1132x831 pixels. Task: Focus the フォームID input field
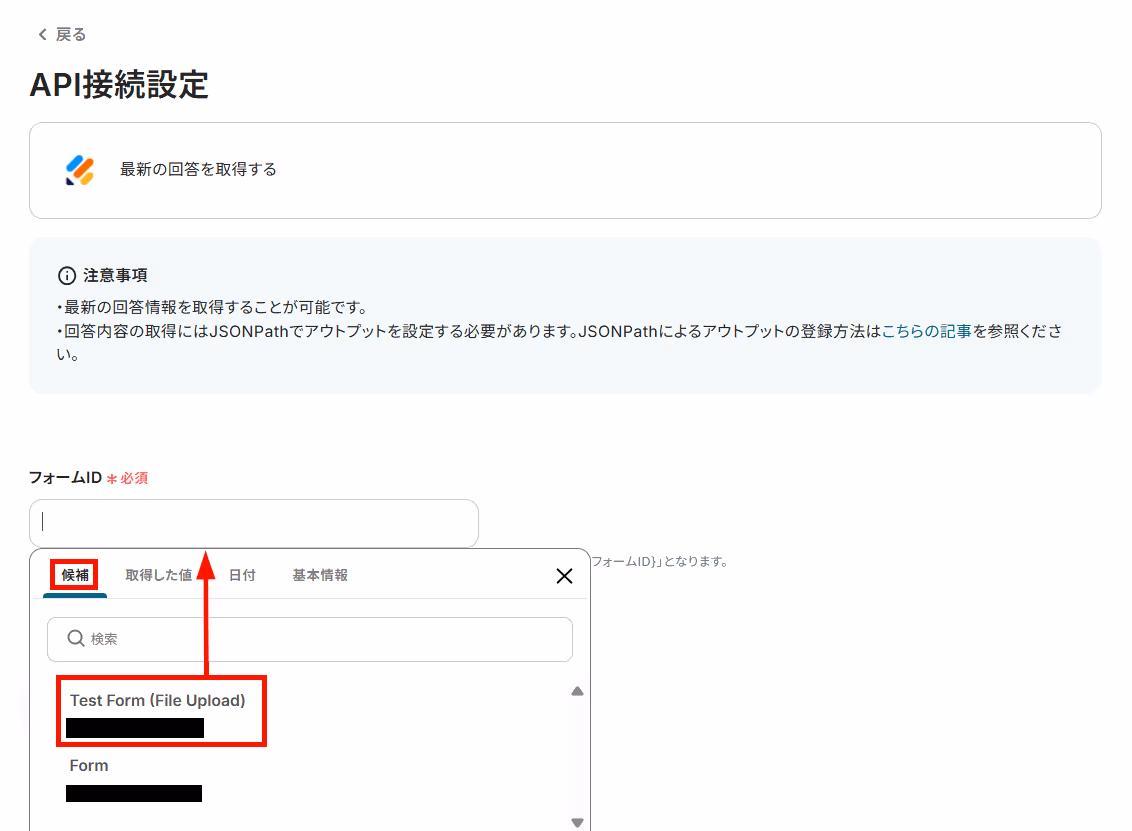click(x=254, y=523)
